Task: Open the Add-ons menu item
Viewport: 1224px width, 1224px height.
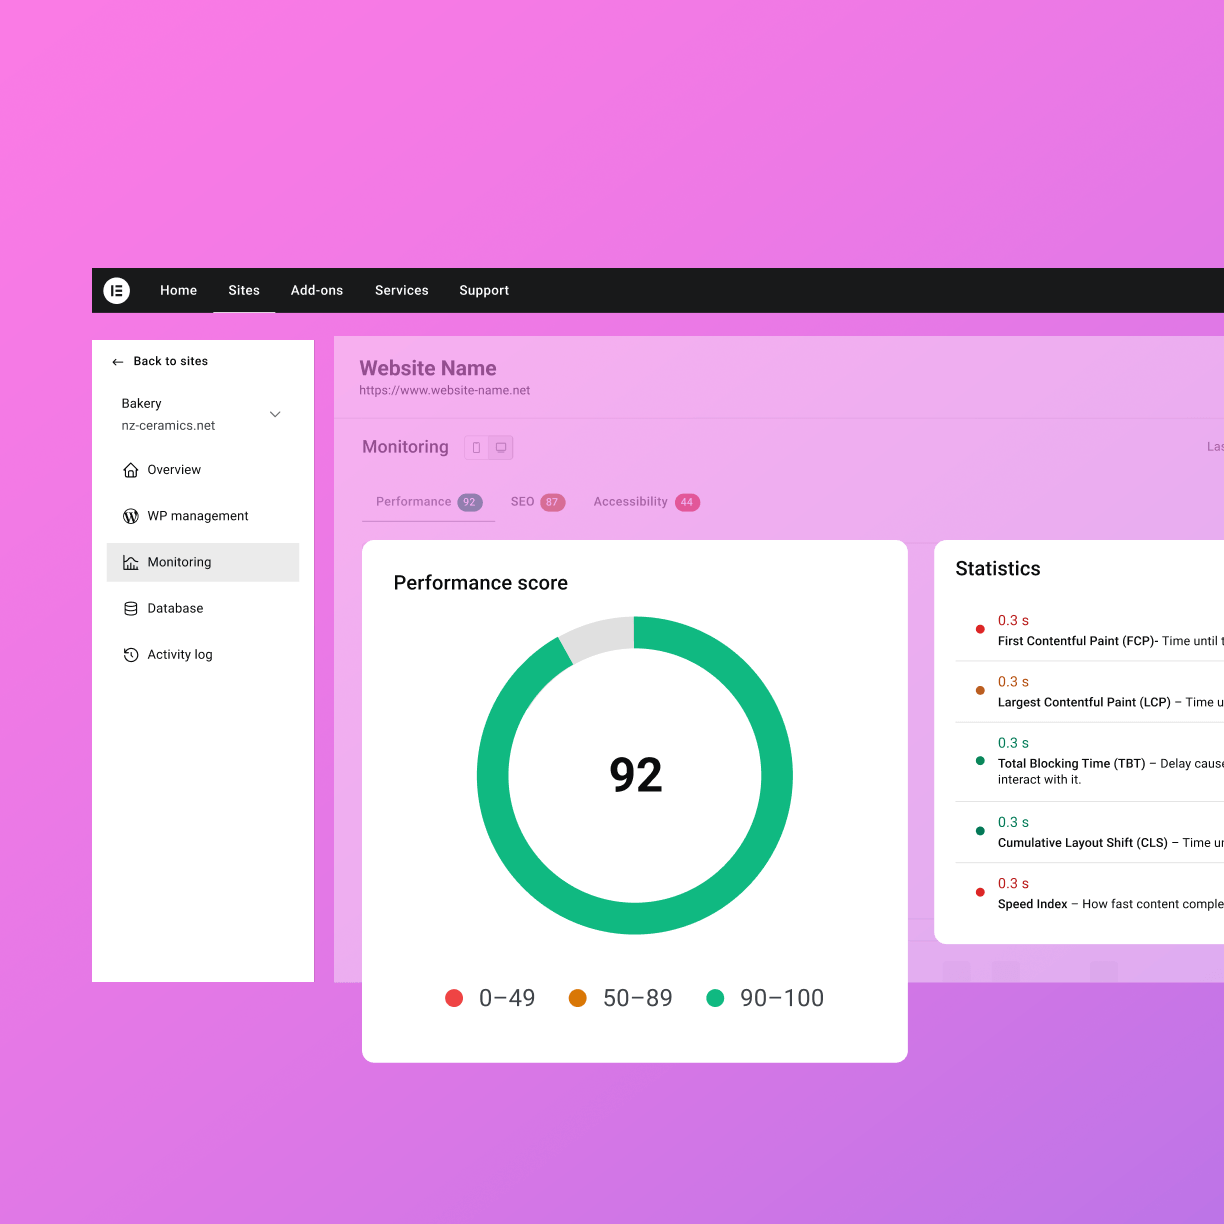Action: coord(316,291)
